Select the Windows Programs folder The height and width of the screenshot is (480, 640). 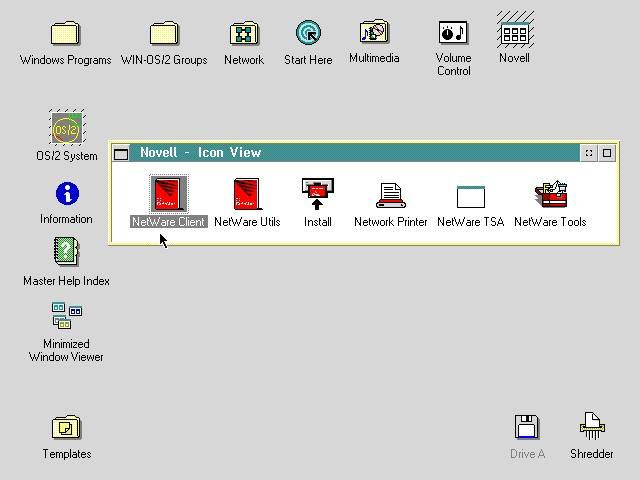click(x=65, y=33)
